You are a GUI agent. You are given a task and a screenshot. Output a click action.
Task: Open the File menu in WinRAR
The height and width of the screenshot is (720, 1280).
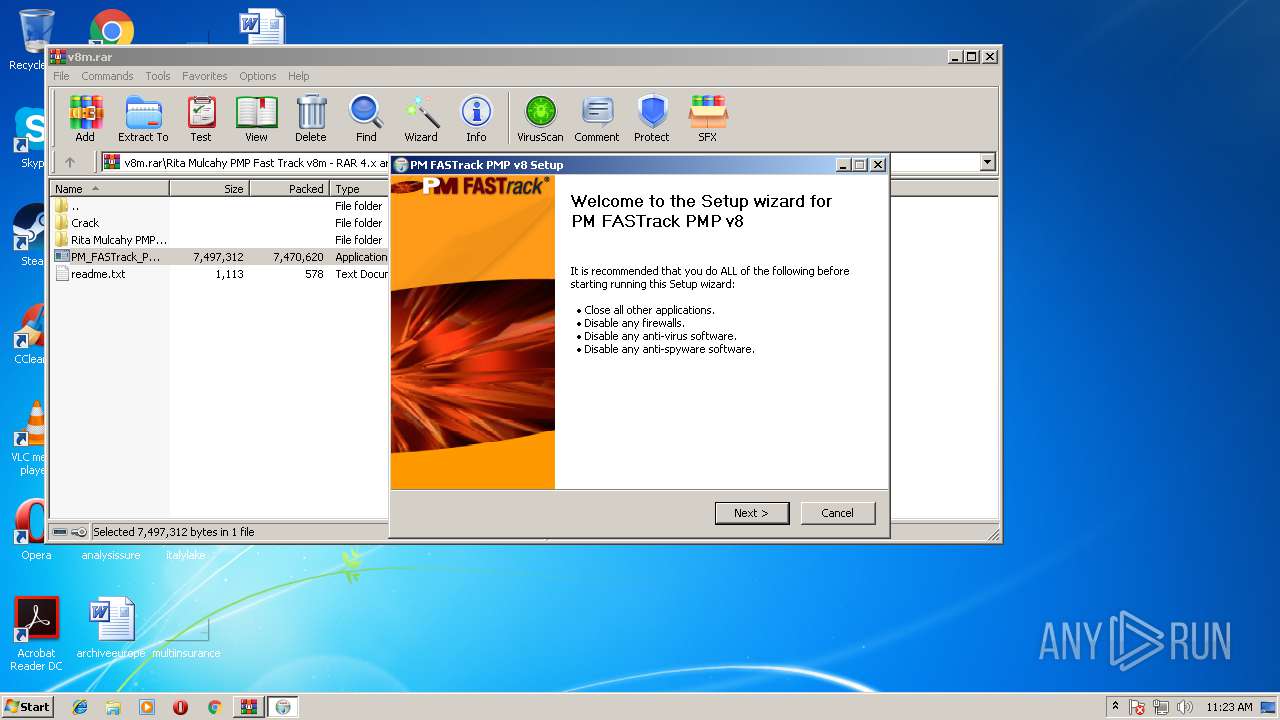pyautogui.click(x=61, y=76)
